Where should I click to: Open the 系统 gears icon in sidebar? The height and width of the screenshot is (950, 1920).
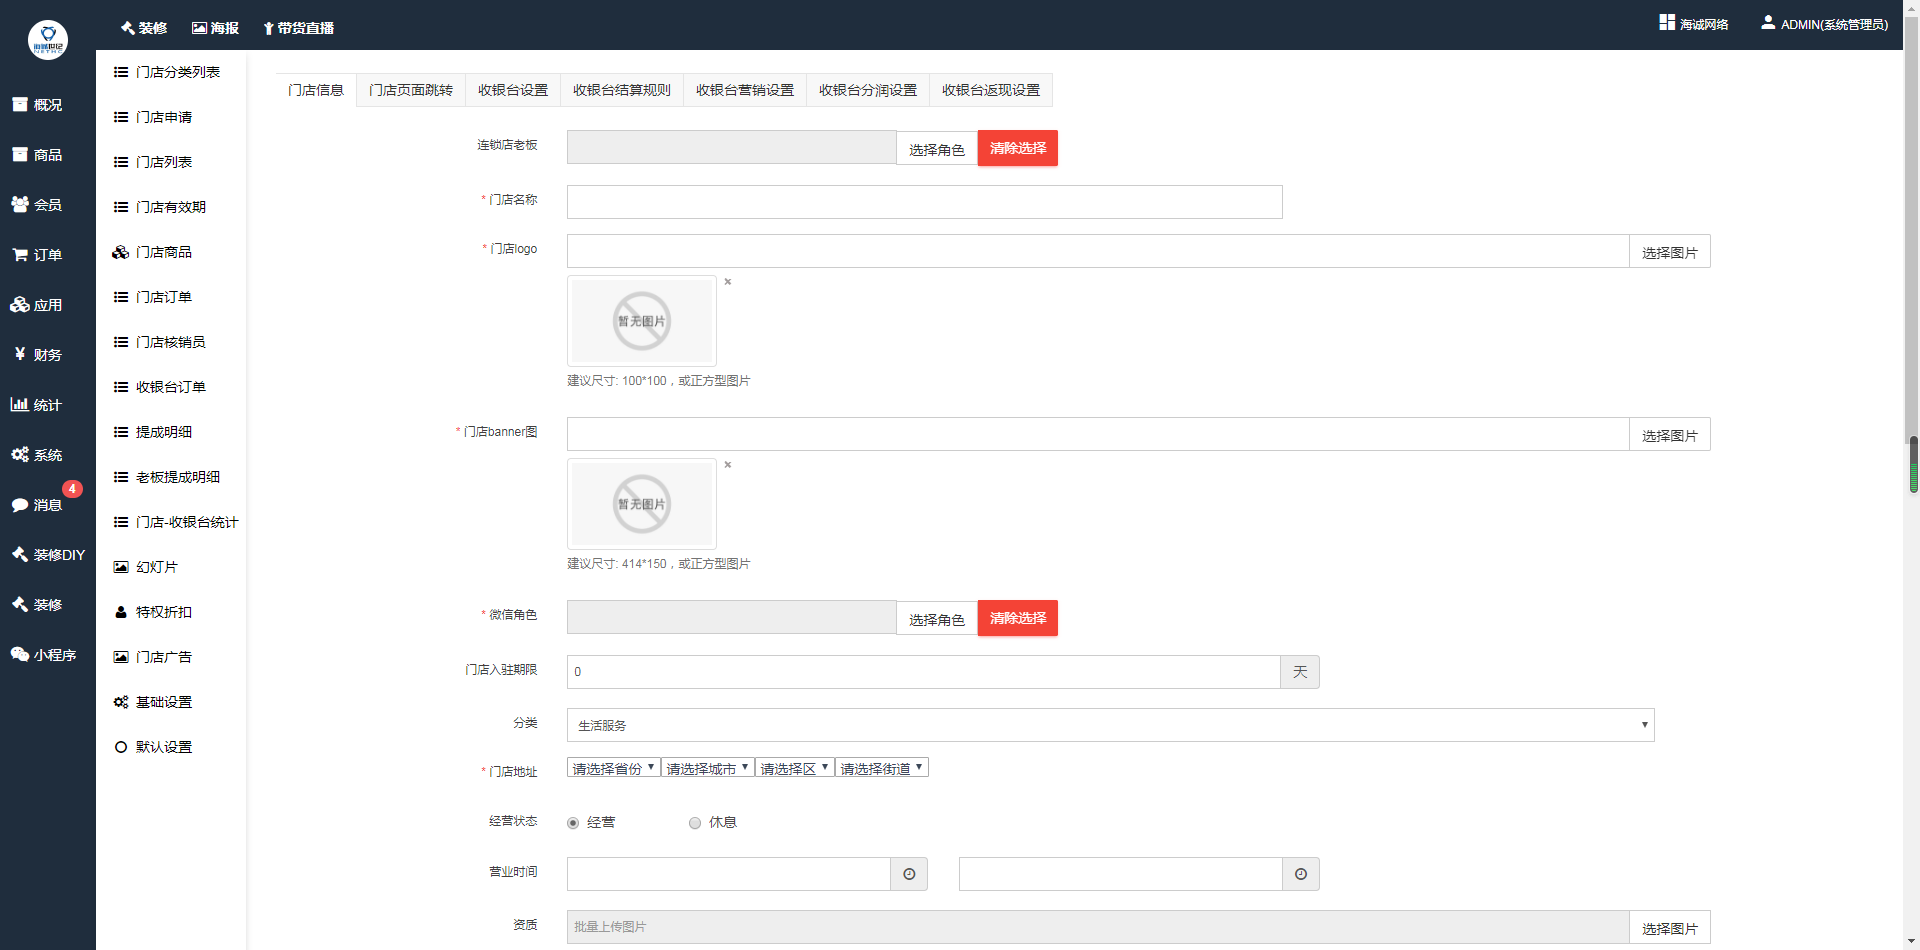click(20, 454)
